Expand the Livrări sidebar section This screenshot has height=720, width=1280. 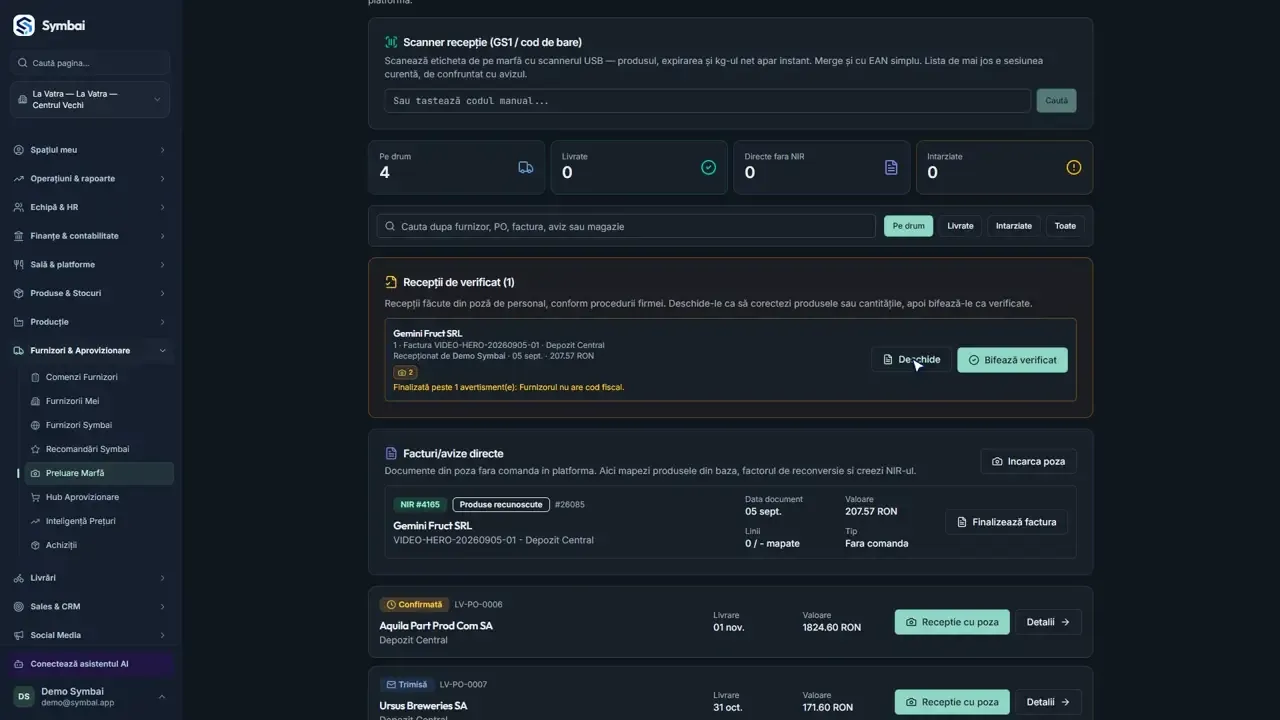coord(90,578)
